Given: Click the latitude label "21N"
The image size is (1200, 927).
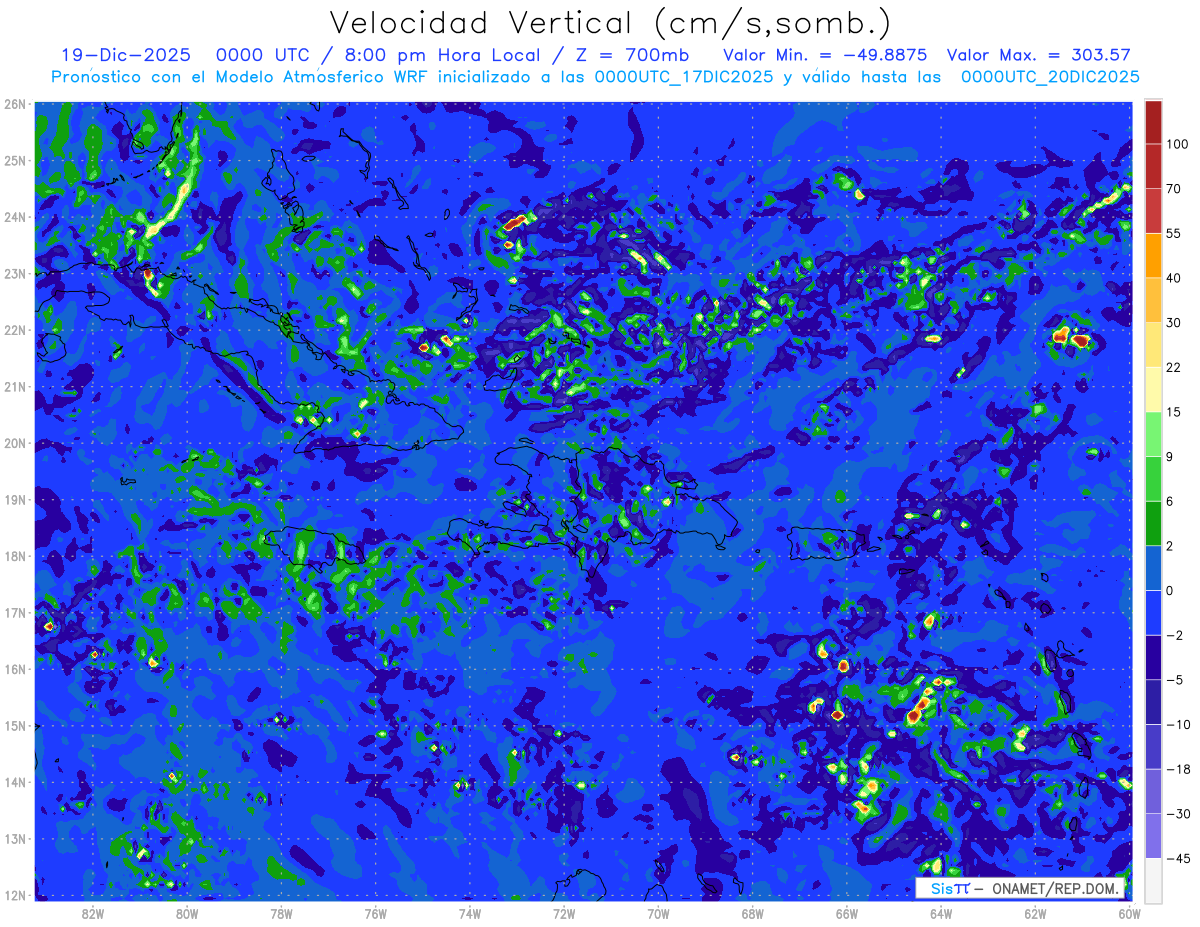Looking at the screenshot, I should tap(15, 387).
